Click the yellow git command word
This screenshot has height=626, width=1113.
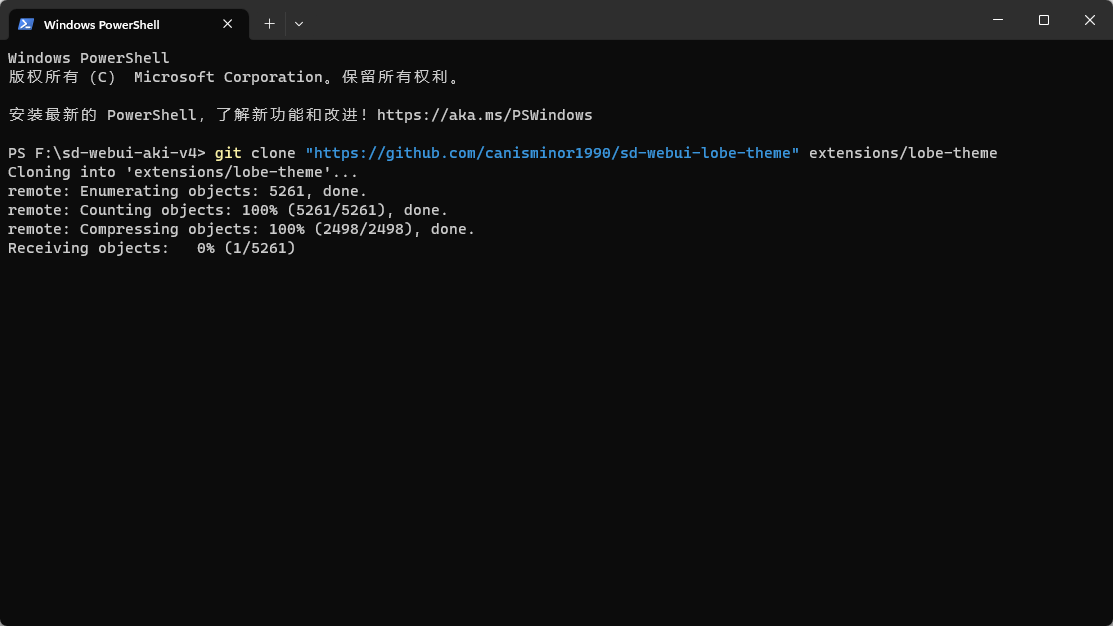pyautogui.click(x=228, y=153)
